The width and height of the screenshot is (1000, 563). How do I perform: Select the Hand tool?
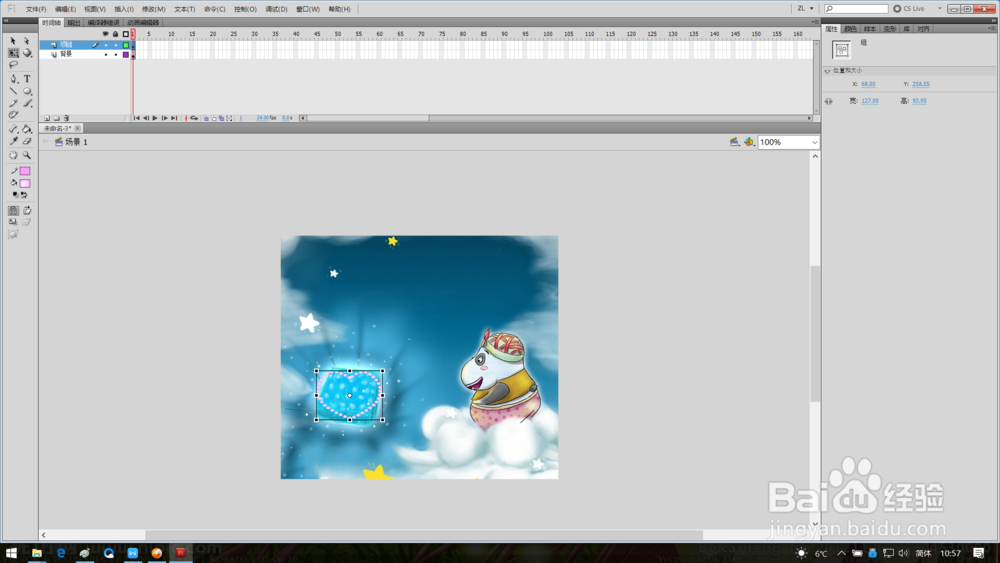pos(13,155)
